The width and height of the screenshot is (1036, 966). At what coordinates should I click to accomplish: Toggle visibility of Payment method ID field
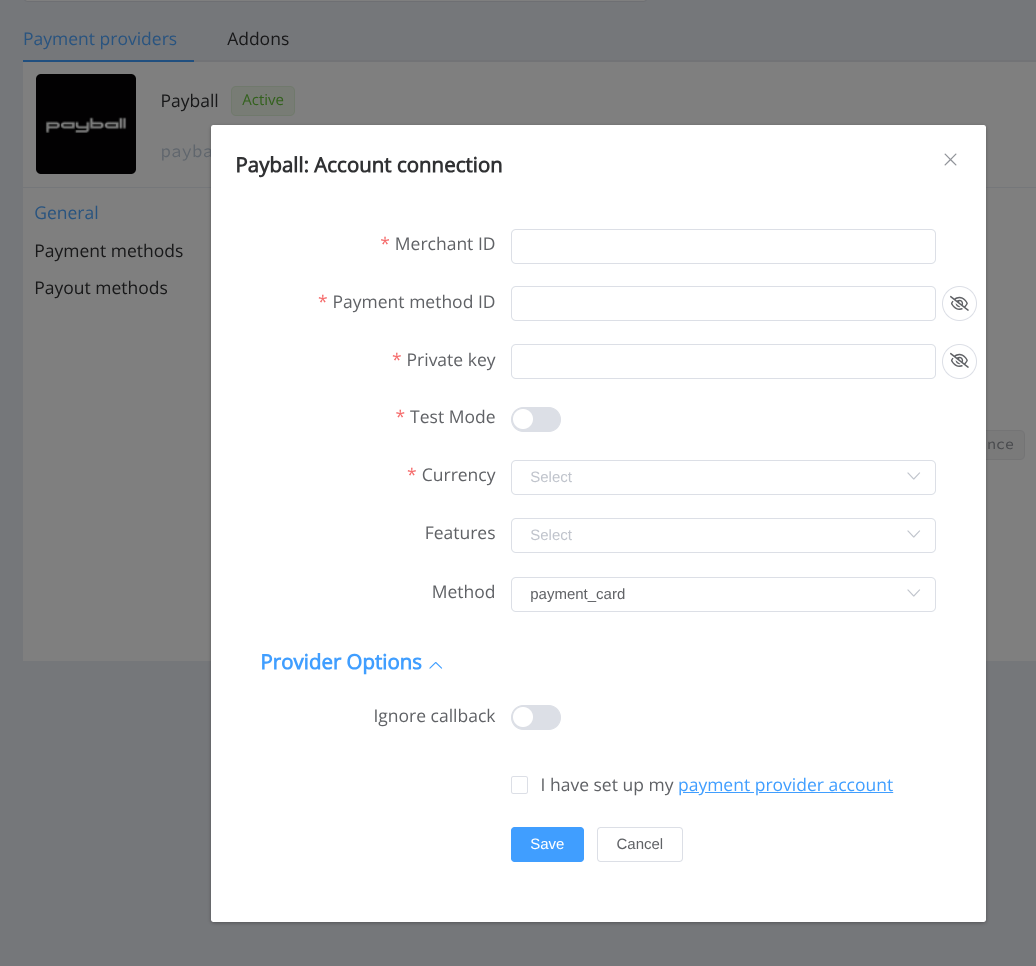pos(959,303)
